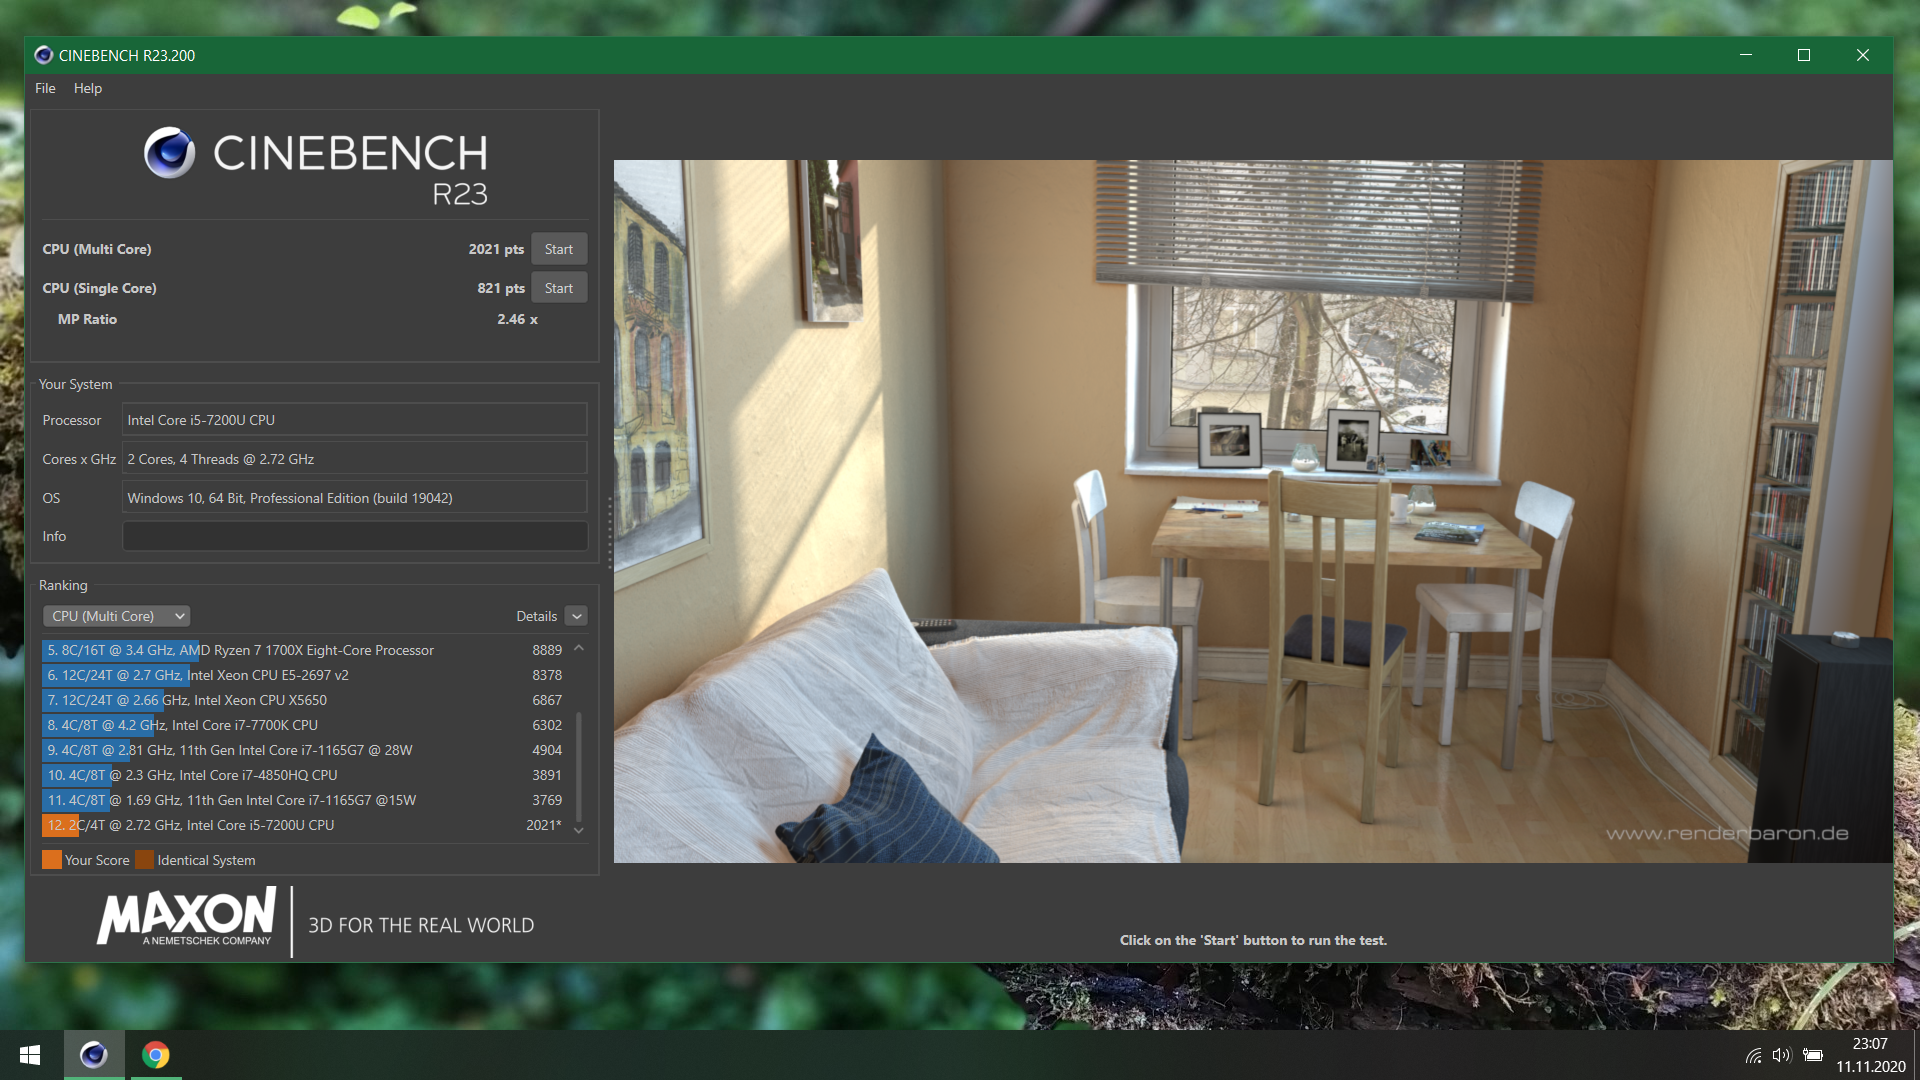The height and width of the screenshot is (1080, 1920).
Task: Click the volume speaker tray icon
Action: pyautogui.click(x=1781, y=1055)
